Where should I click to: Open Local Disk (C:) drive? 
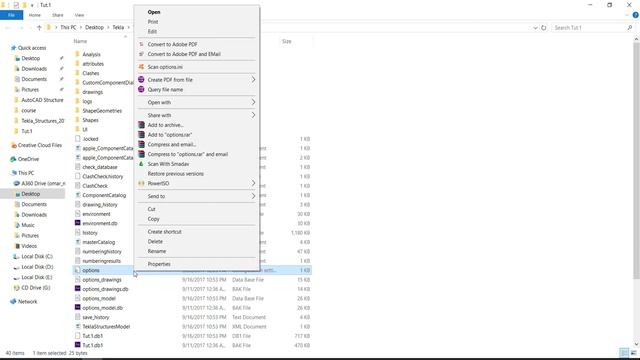(37, 256)
